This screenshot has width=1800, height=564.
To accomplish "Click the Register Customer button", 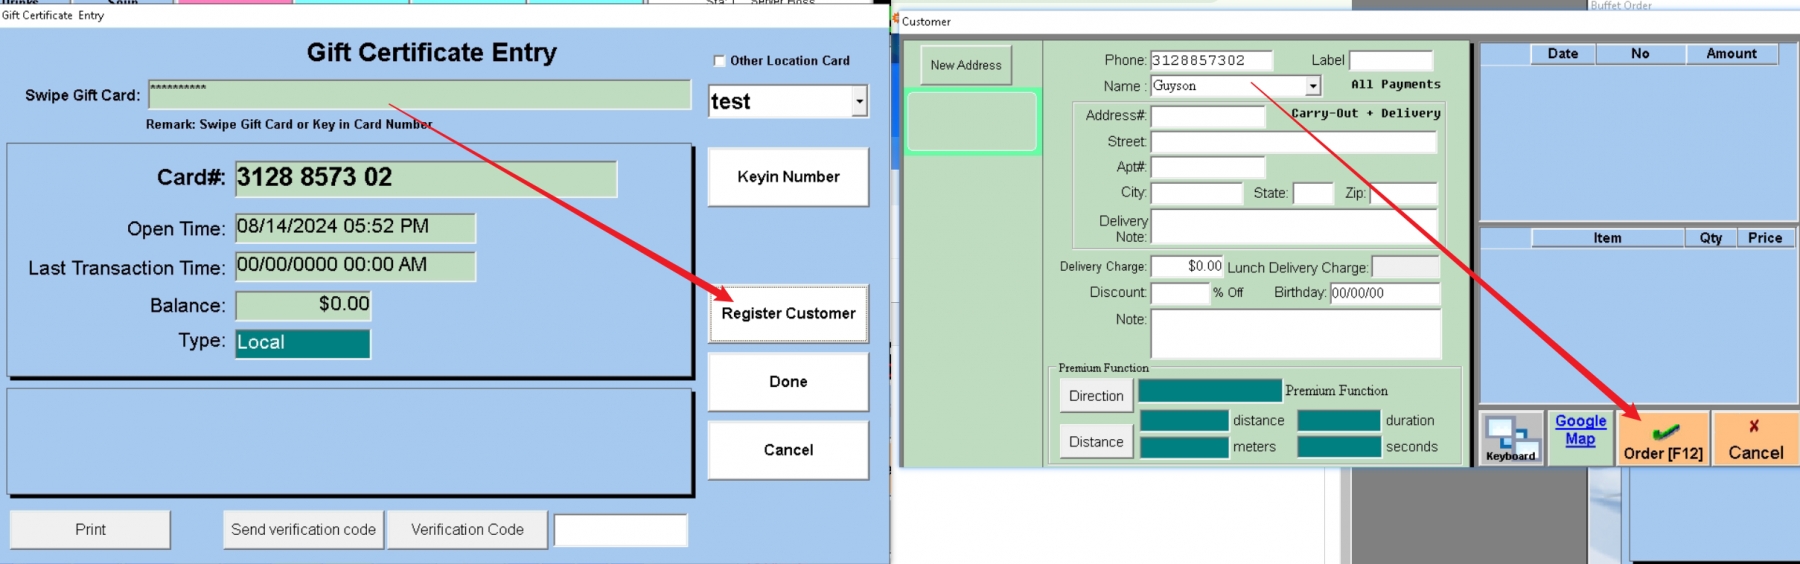I will coord(788,314).
